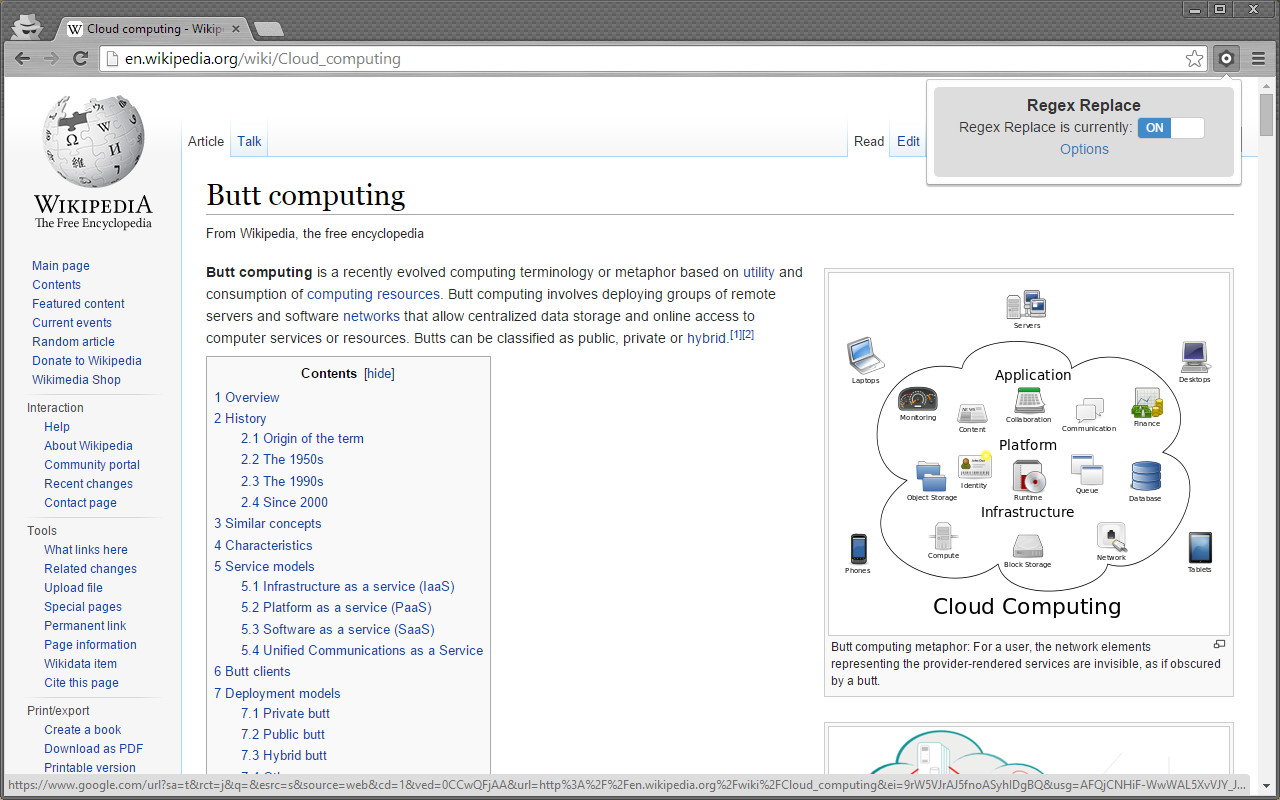1280x800 pixels.
Task: Hide the Contents table
Action: pyautogui.click(x=379, y=373)
